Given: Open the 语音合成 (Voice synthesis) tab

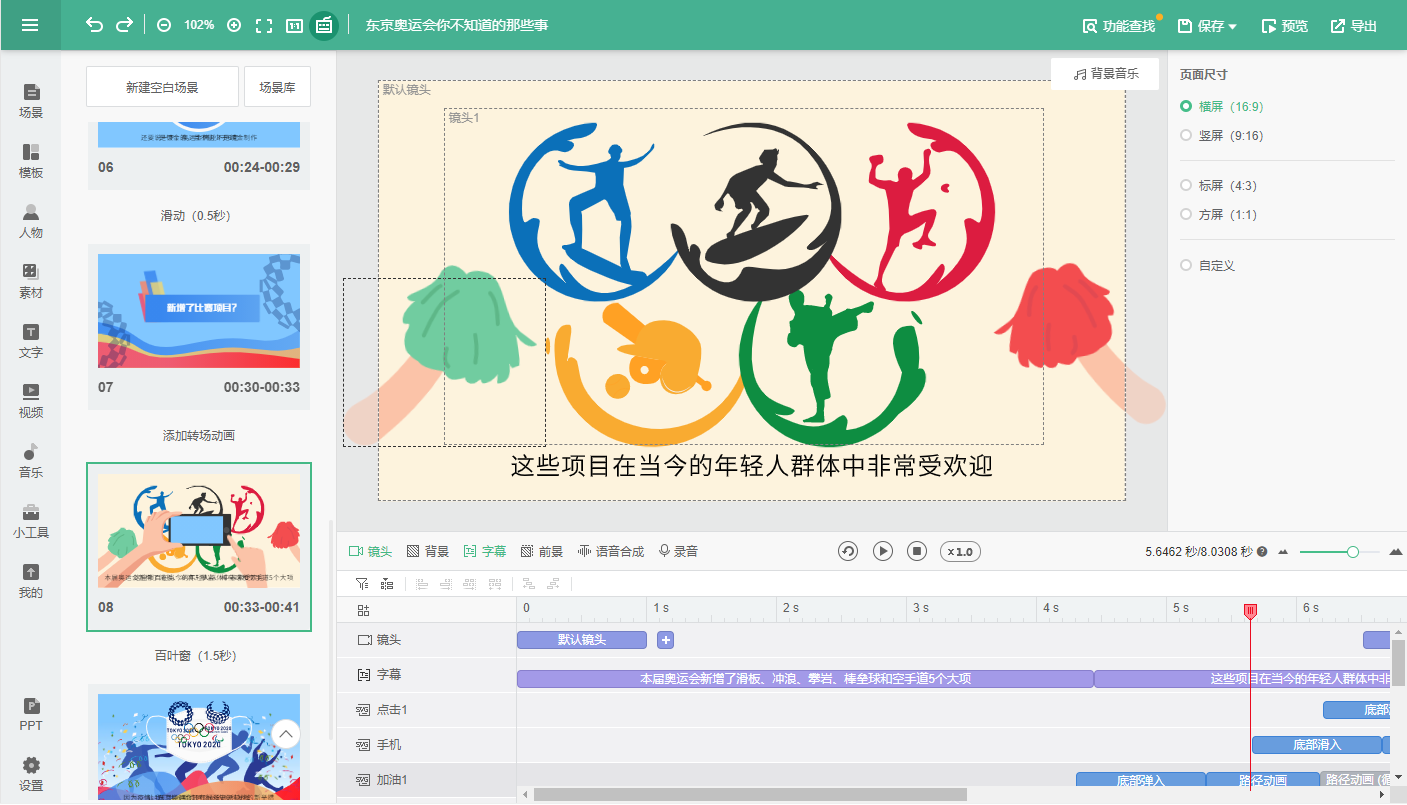Looking at the screenshot, I should [611, 551].
